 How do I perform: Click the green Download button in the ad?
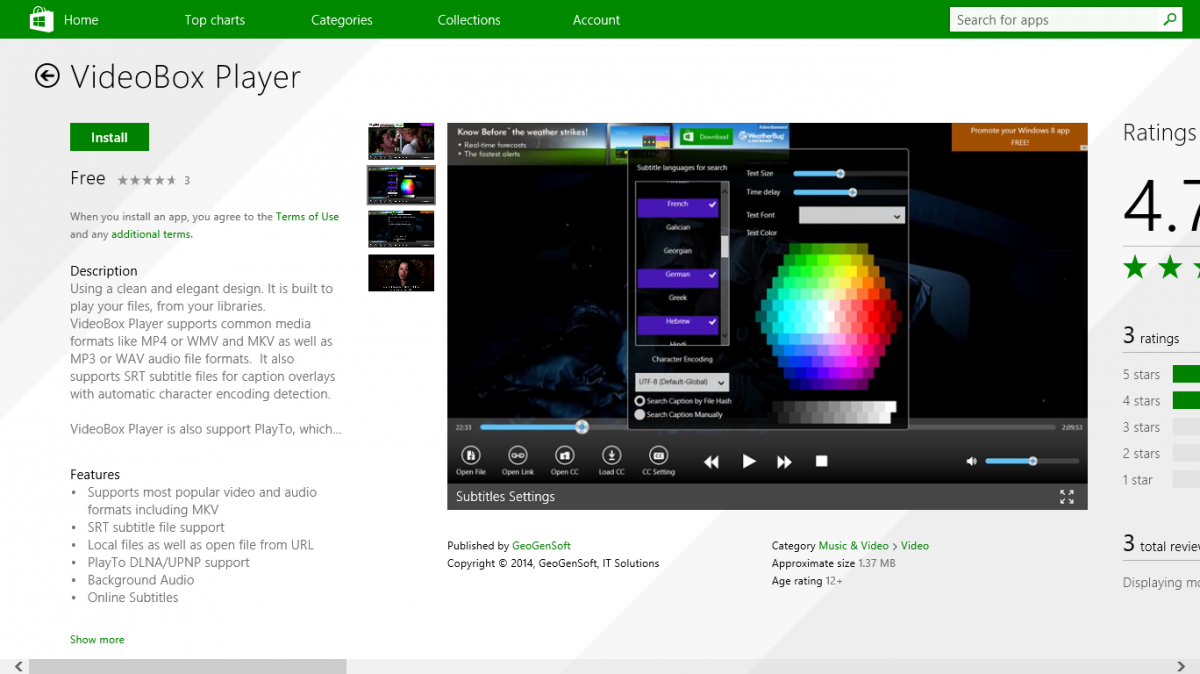[x=706, y=136]
